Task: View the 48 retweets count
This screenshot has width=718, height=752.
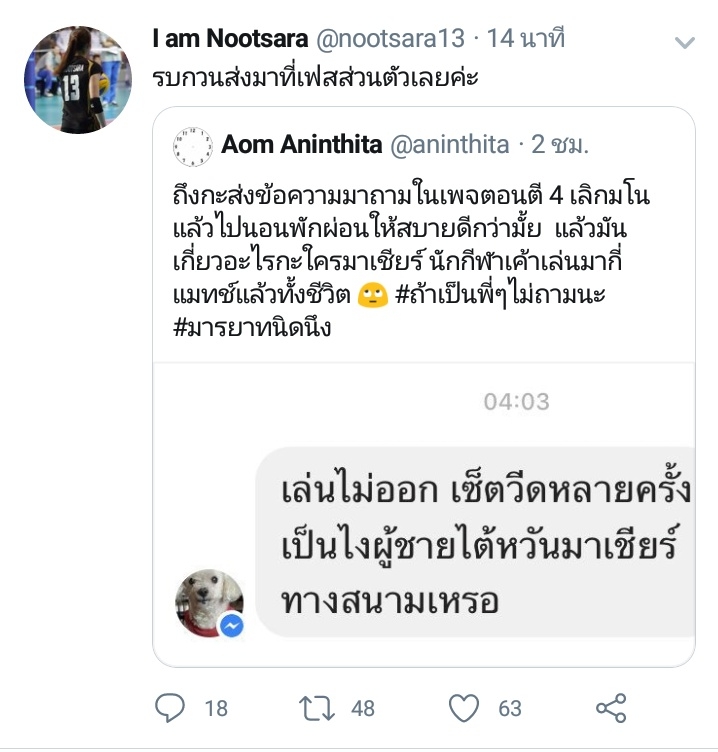Action: pos(363,708)
